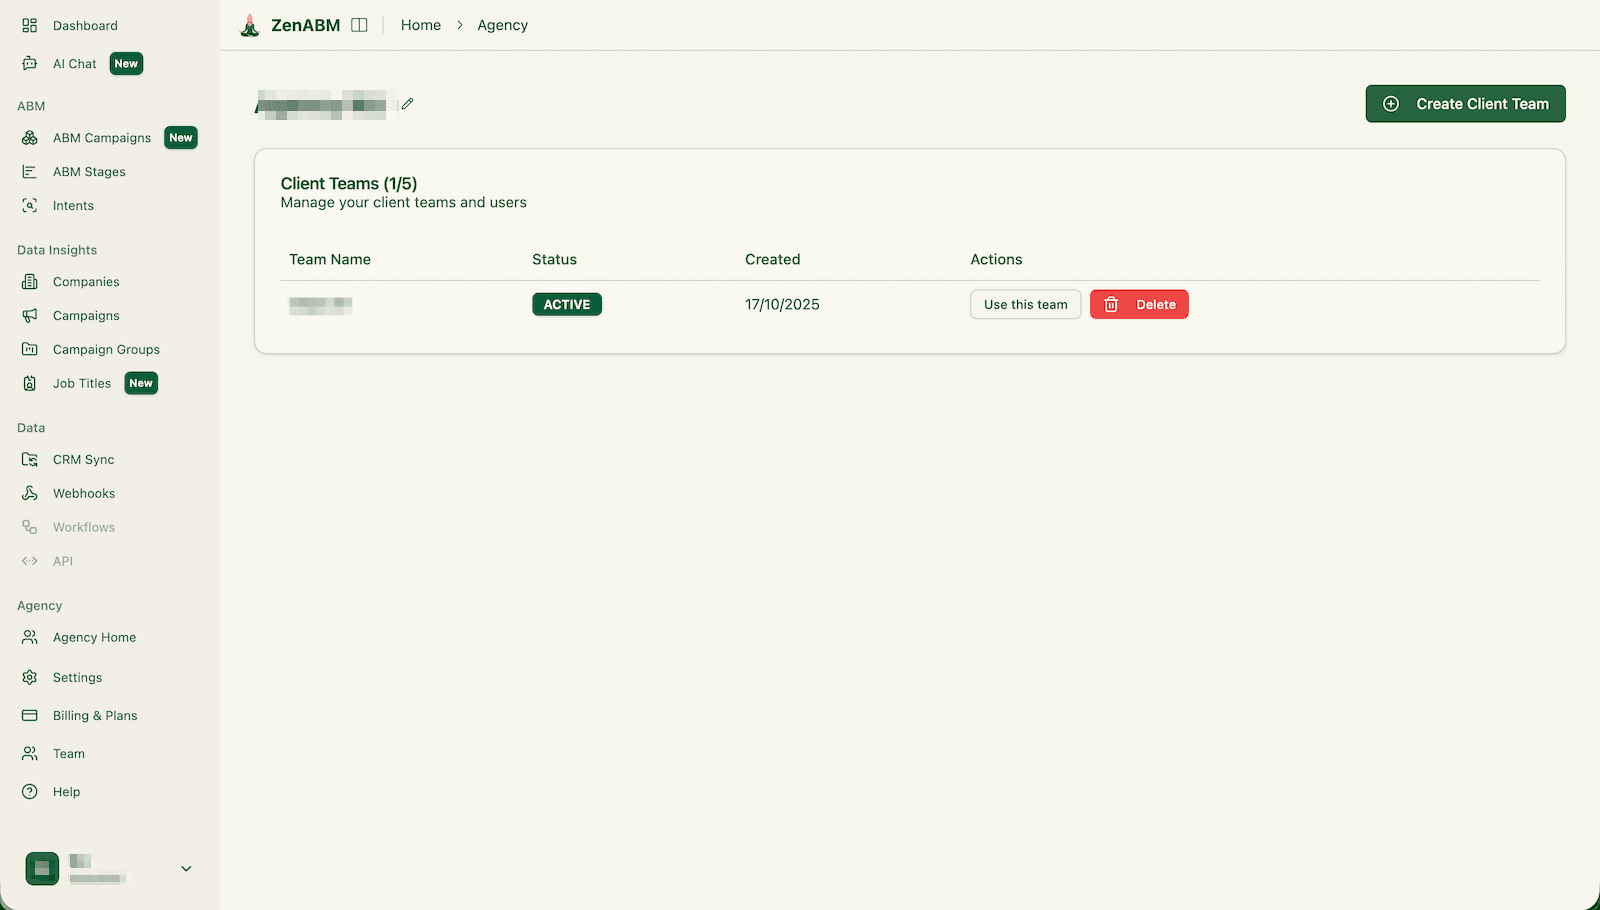
Task: Click the ZenABM logo icon
Action: tap(250, 26)
